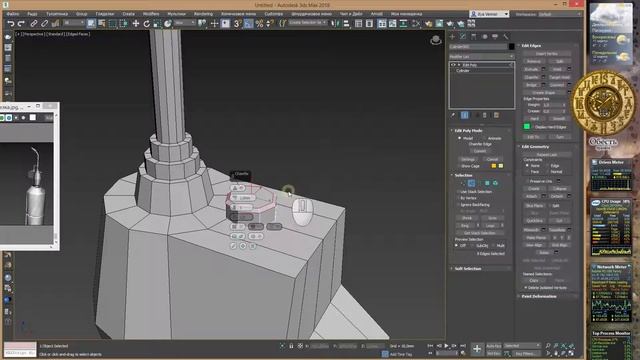Open the Workspaces dropdown in title bar
This screenshot has width=640, height=360.
click(x=560, y=14)
